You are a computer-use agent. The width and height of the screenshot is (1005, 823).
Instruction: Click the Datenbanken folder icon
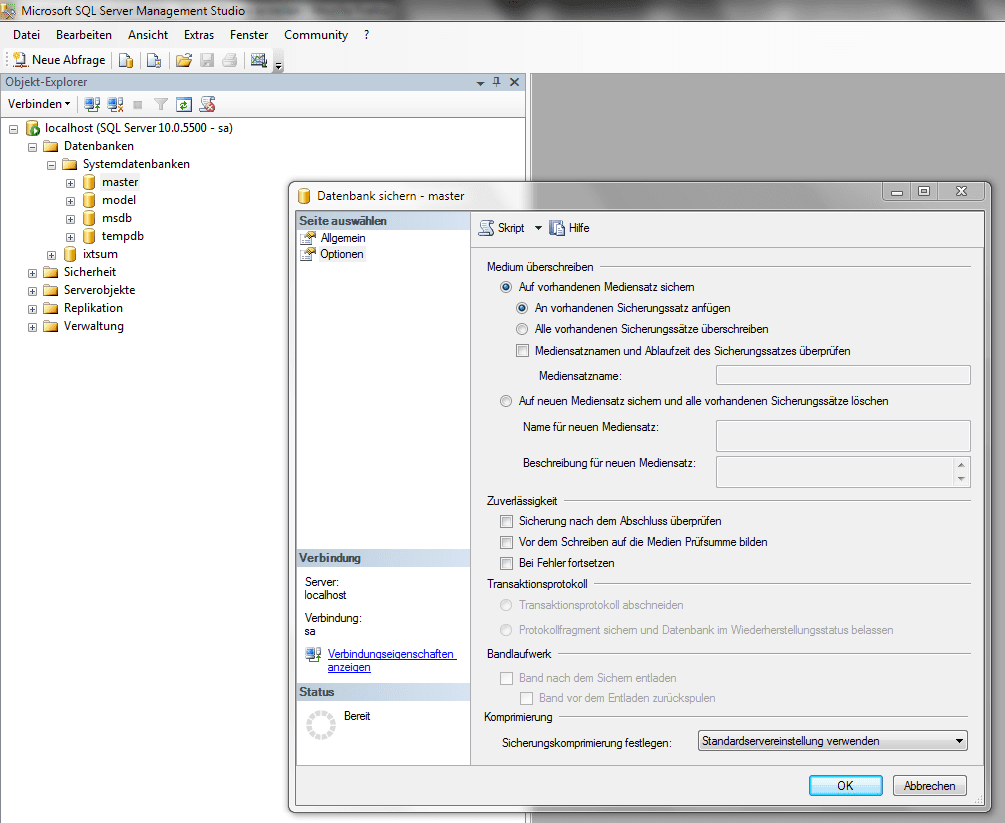(x=51, y=146)
